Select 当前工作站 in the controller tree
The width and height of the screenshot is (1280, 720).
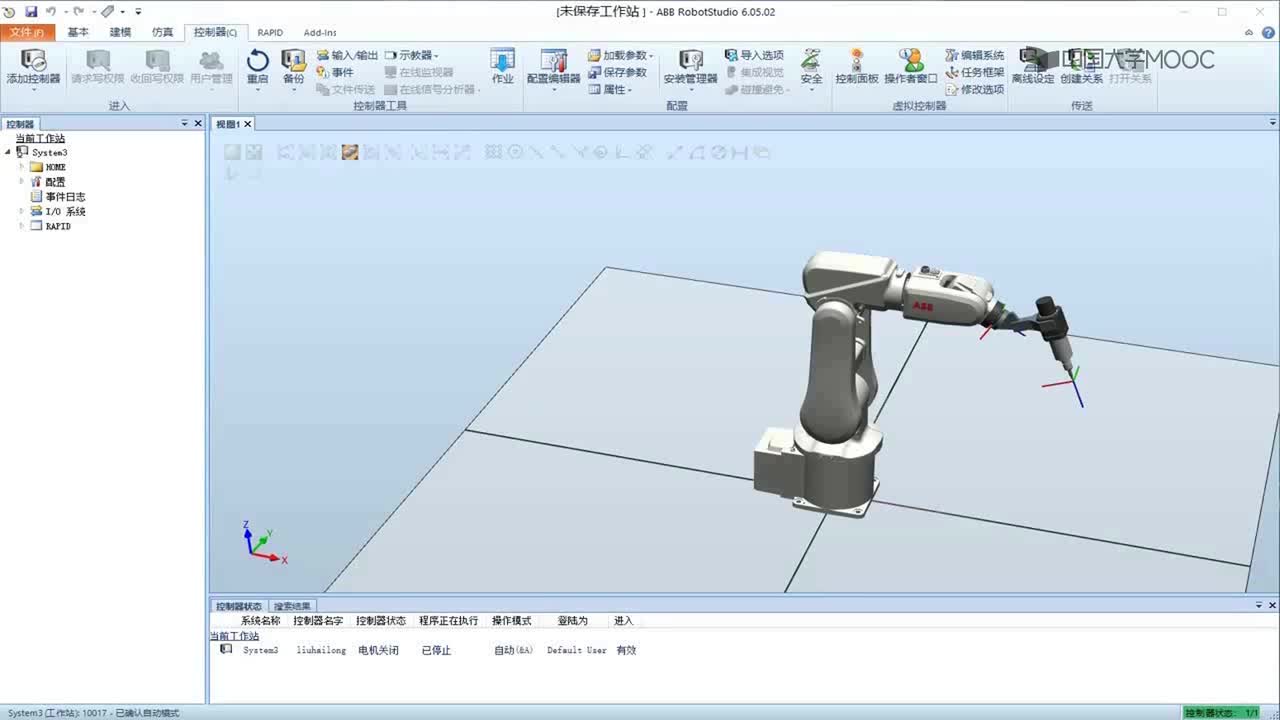point(40,138)
